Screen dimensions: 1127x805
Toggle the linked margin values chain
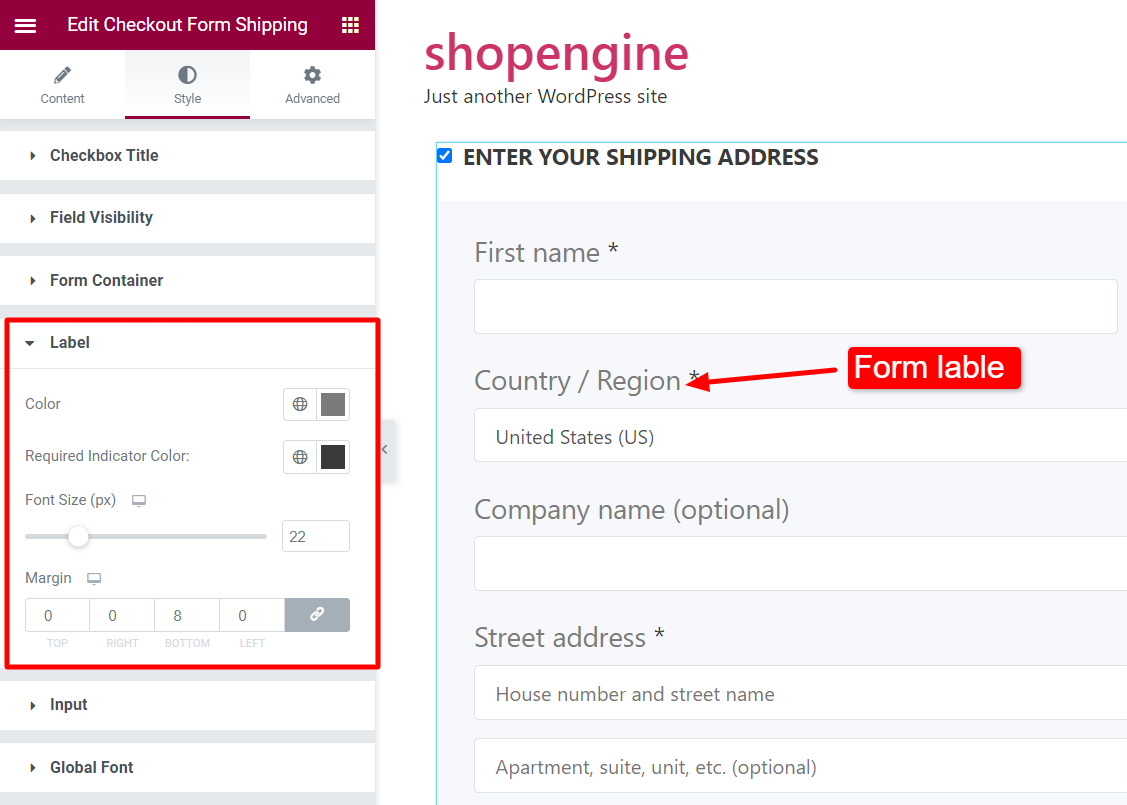coord(317,614)
